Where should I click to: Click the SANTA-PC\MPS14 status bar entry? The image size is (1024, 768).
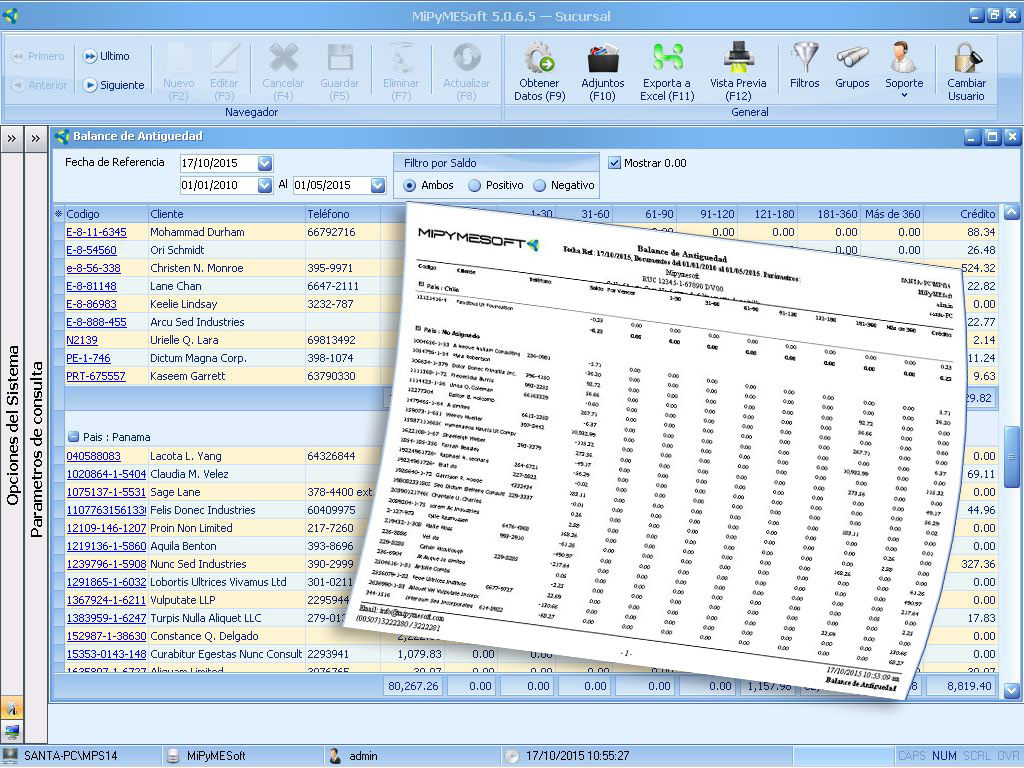71,756
